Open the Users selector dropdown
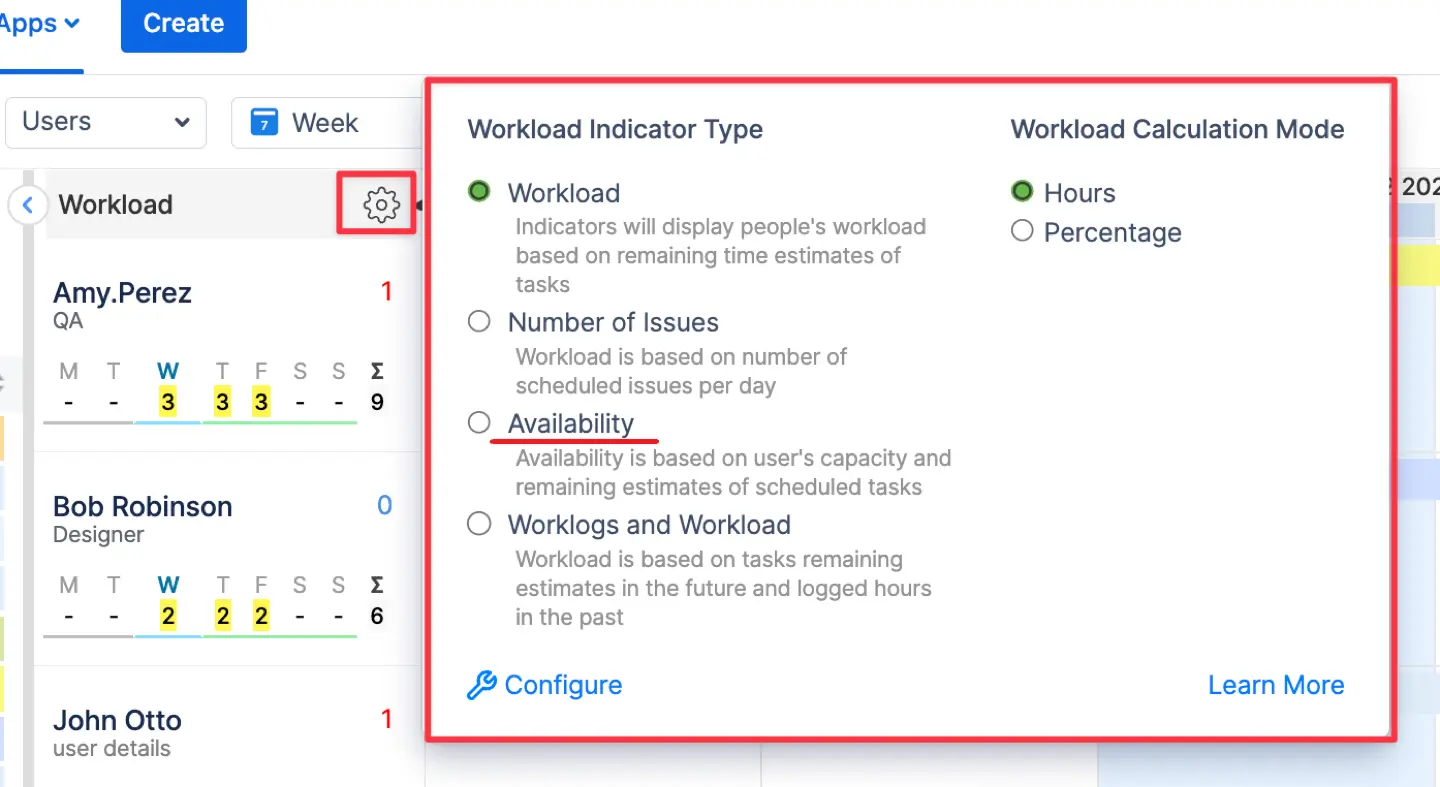Screen dimensions: 1440x787 105,122
